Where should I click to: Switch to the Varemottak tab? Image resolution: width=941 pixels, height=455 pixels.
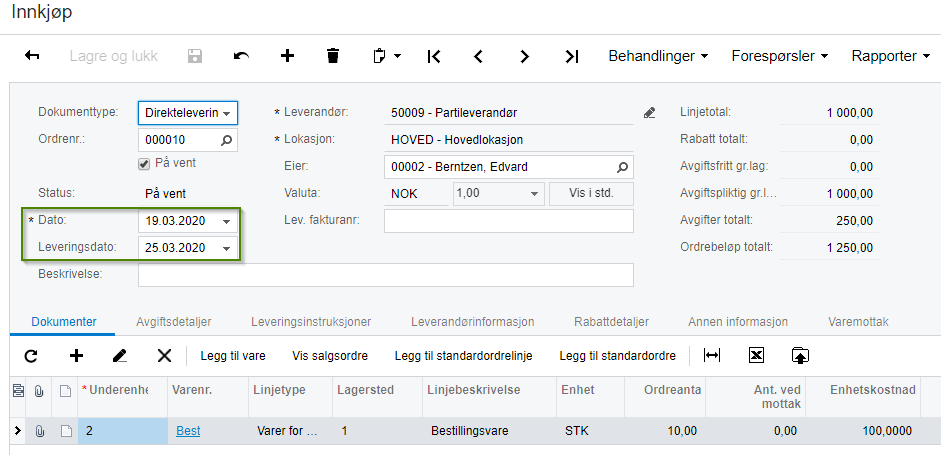pyautogui.click(x=858, y=322)
